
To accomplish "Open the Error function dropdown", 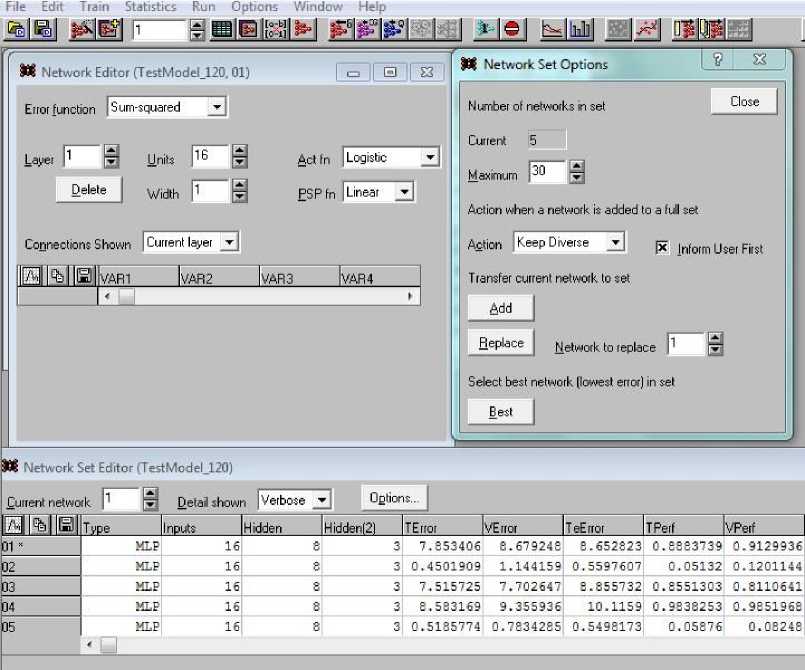I will pyautogui.click(x=217, y=107).
